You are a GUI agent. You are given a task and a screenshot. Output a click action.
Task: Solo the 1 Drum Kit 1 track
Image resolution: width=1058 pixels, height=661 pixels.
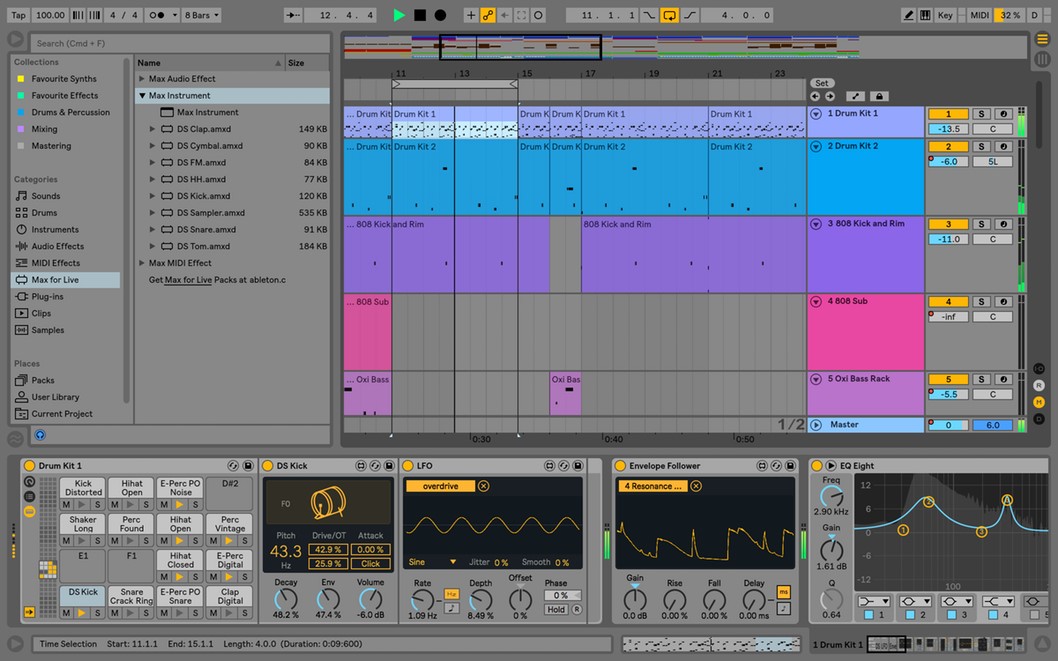[x=981, y=113]
